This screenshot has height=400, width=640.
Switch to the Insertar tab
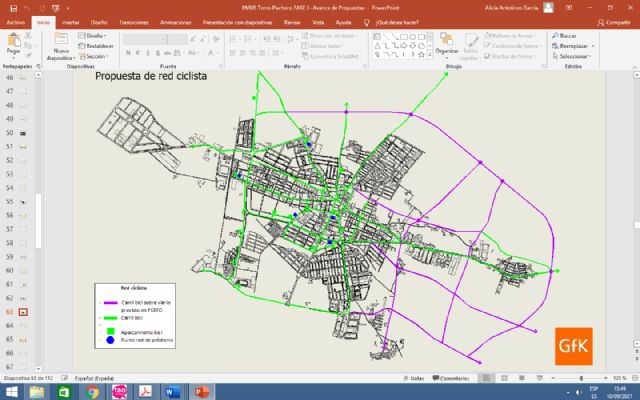tap(70, 20)
